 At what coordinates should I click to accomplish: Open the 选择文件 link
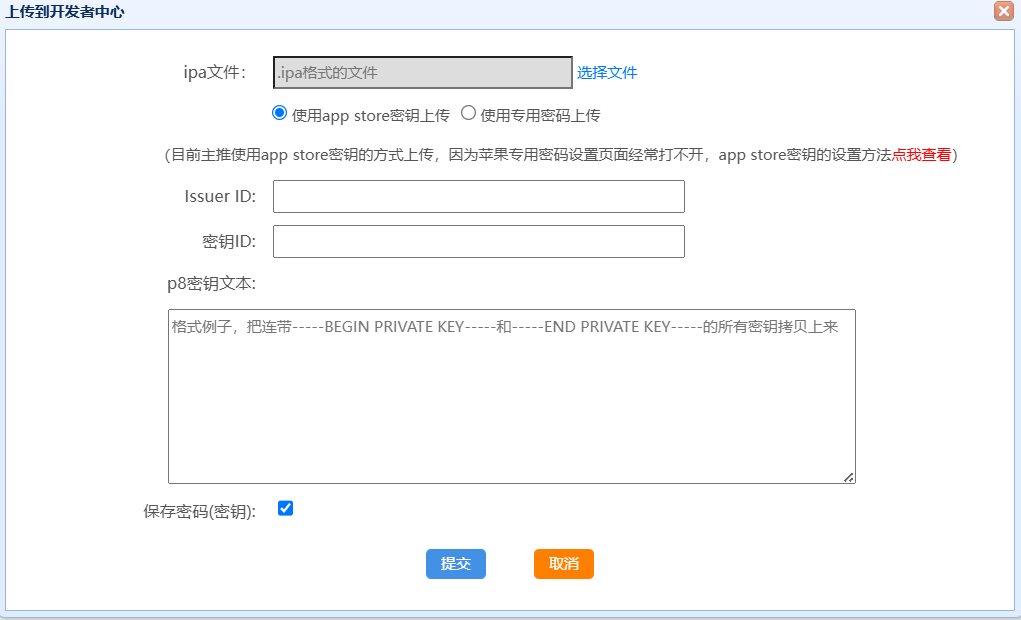coord(607,73)
